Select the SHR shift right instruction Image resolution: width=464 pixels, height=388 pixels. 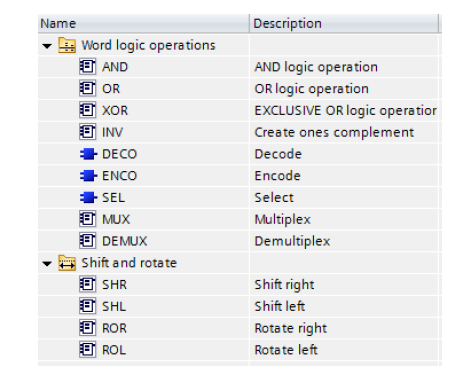(x=114, y=285)
